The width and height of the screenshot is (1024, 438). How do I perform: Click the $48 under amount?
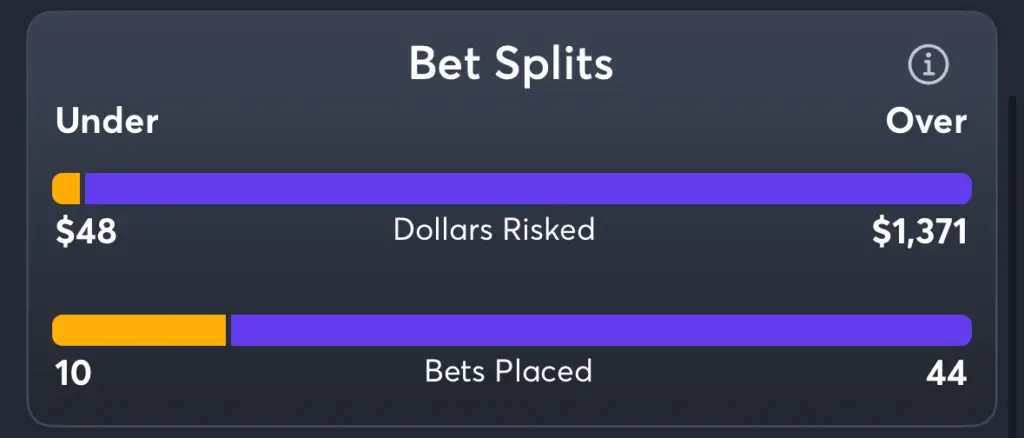click(86, 232)
